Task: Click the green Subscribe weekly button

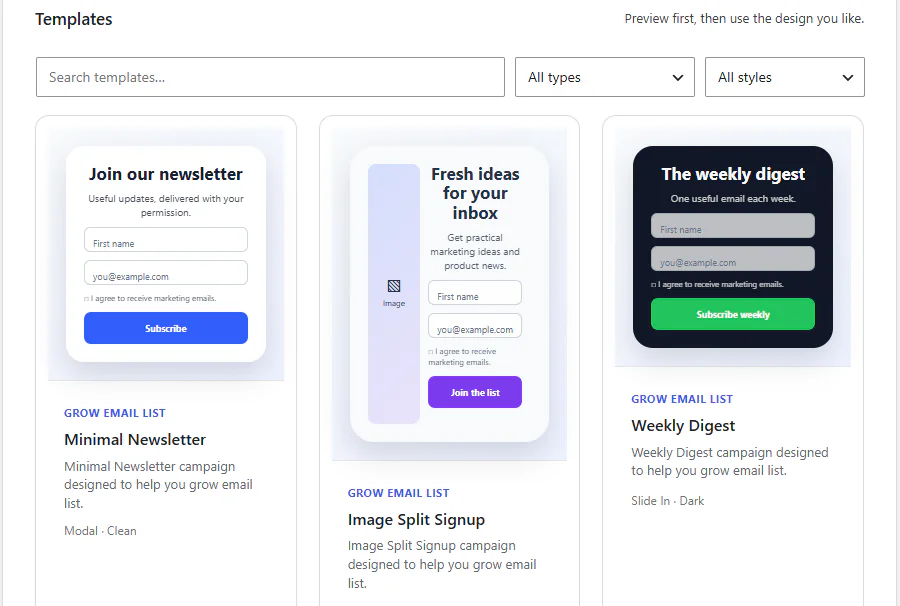Action: click(x=732, y=314)
